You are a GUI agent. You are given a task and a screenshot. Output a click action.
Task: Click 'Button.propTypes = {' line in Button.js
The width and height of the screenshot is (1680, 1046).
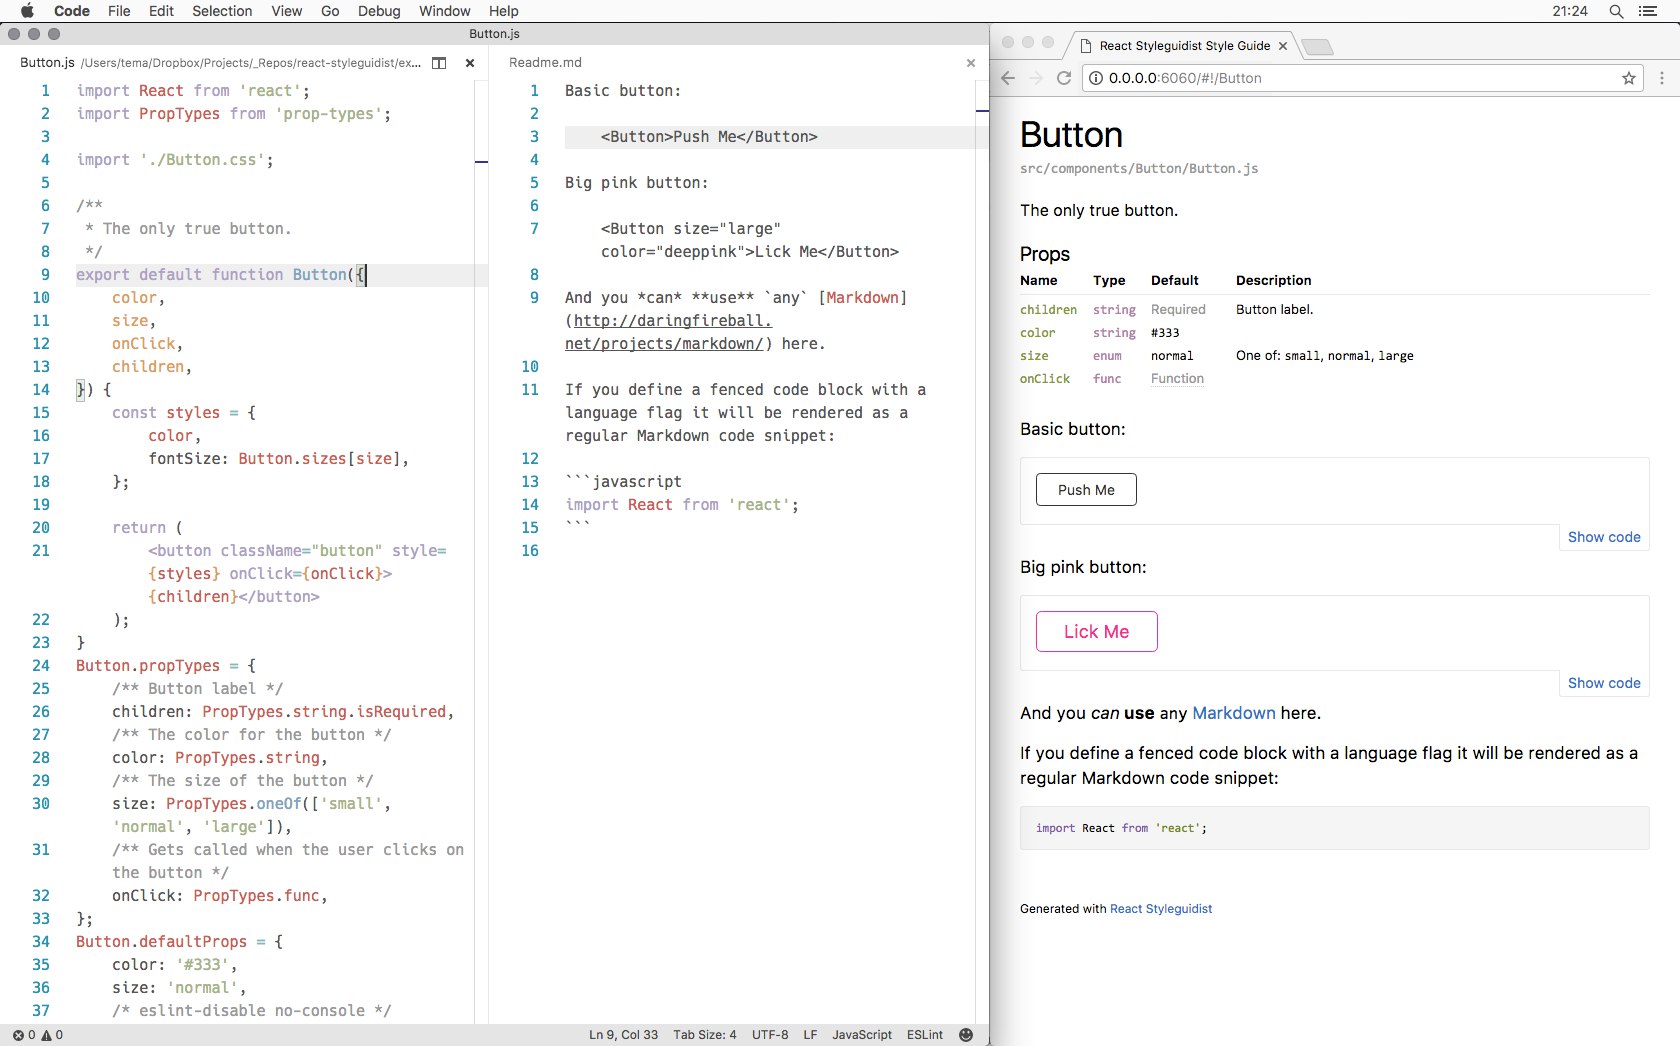coord(166,666)
